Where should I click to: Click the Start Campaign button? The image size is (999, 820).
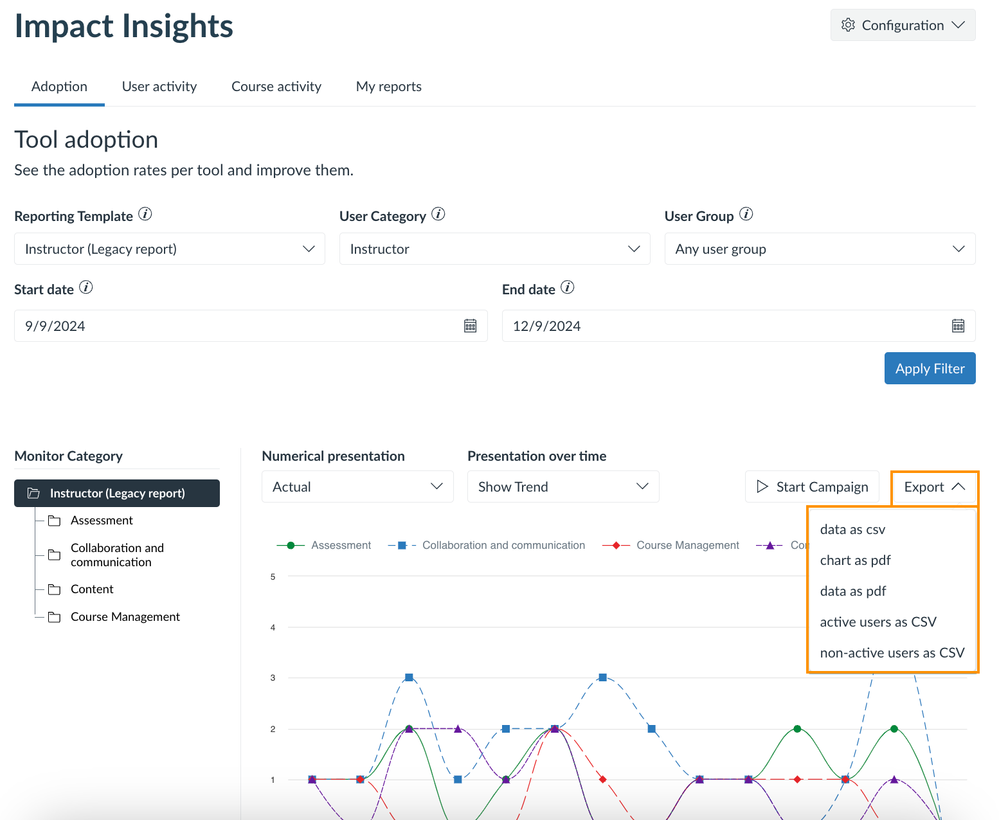812,487
